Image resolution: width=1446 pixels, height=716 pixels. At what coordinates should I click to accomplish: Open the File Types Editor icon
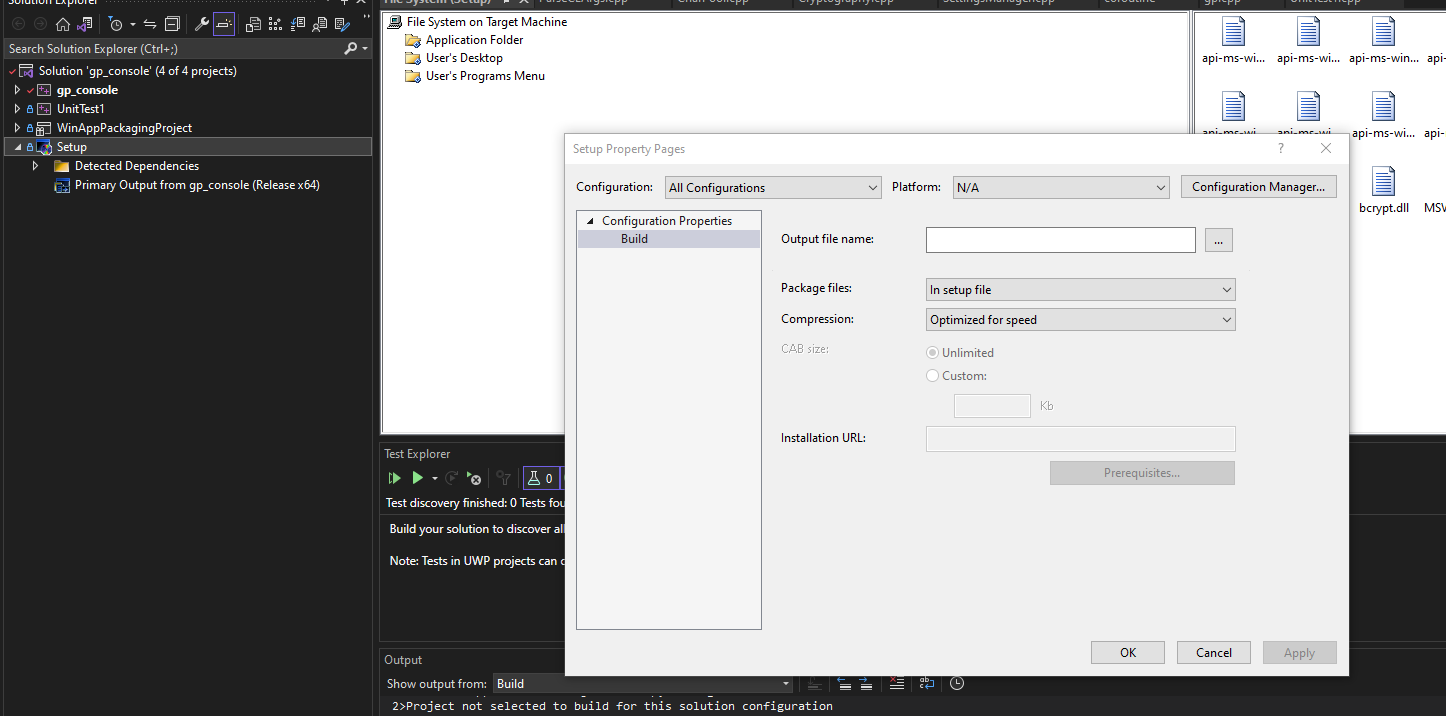pyautogui.click(x=298, y=24)
